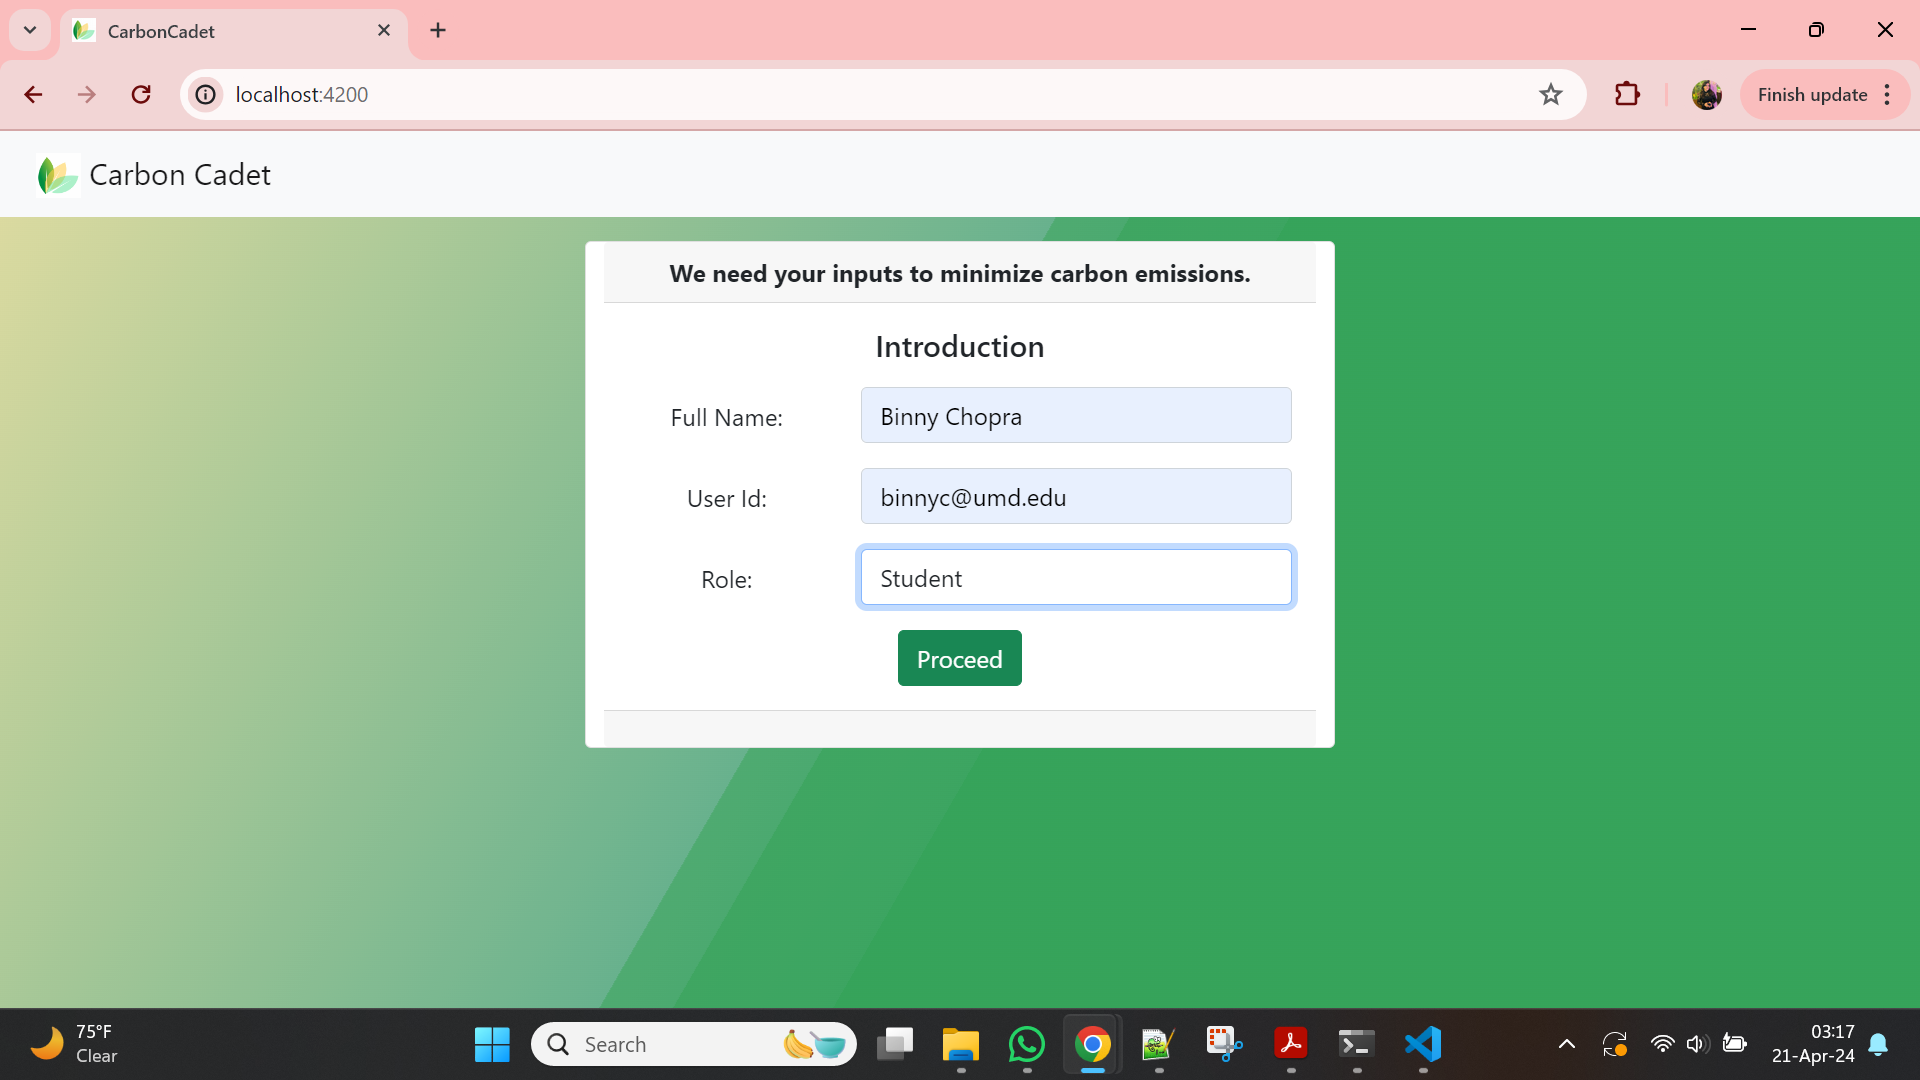The image size is (1920, 1080).
Task: Click the Proceed button
Action: 959,658
